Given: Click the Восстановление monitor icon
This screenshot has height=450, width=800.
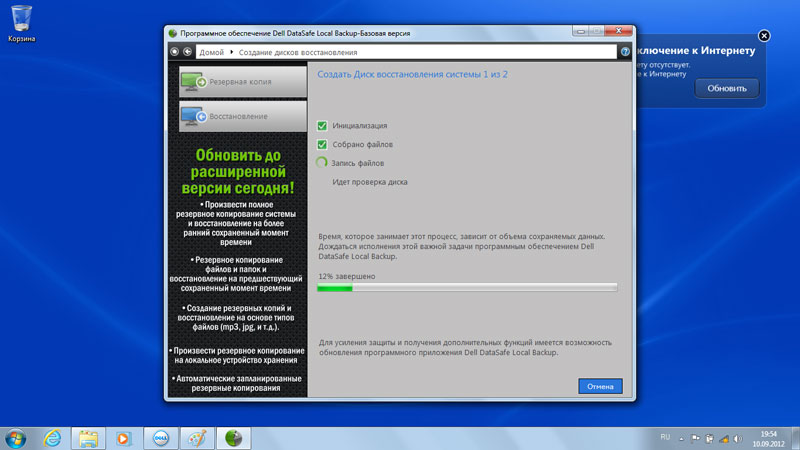Looking at the screenshot, I should pyautogui.click(x=193, y=116).
